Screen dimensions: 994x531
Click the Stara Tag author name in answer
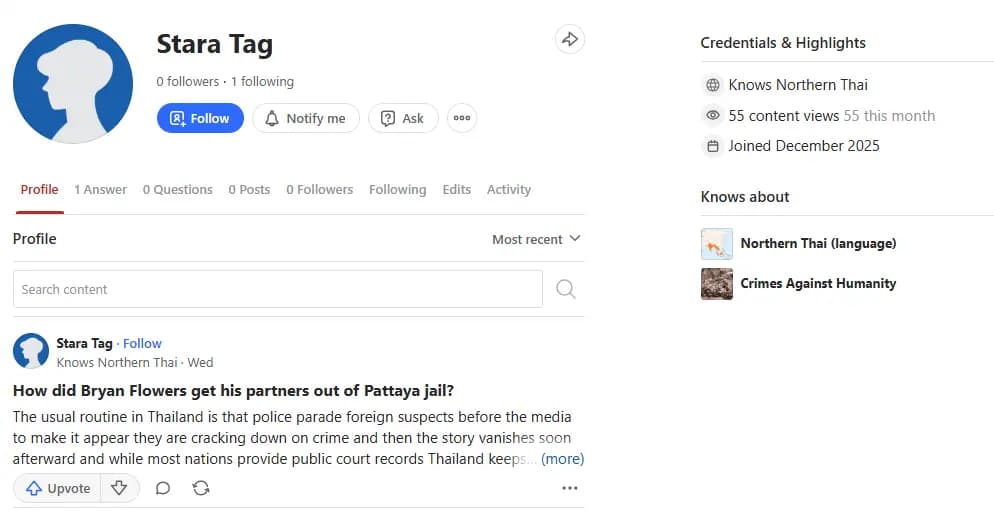pos(84,343)
